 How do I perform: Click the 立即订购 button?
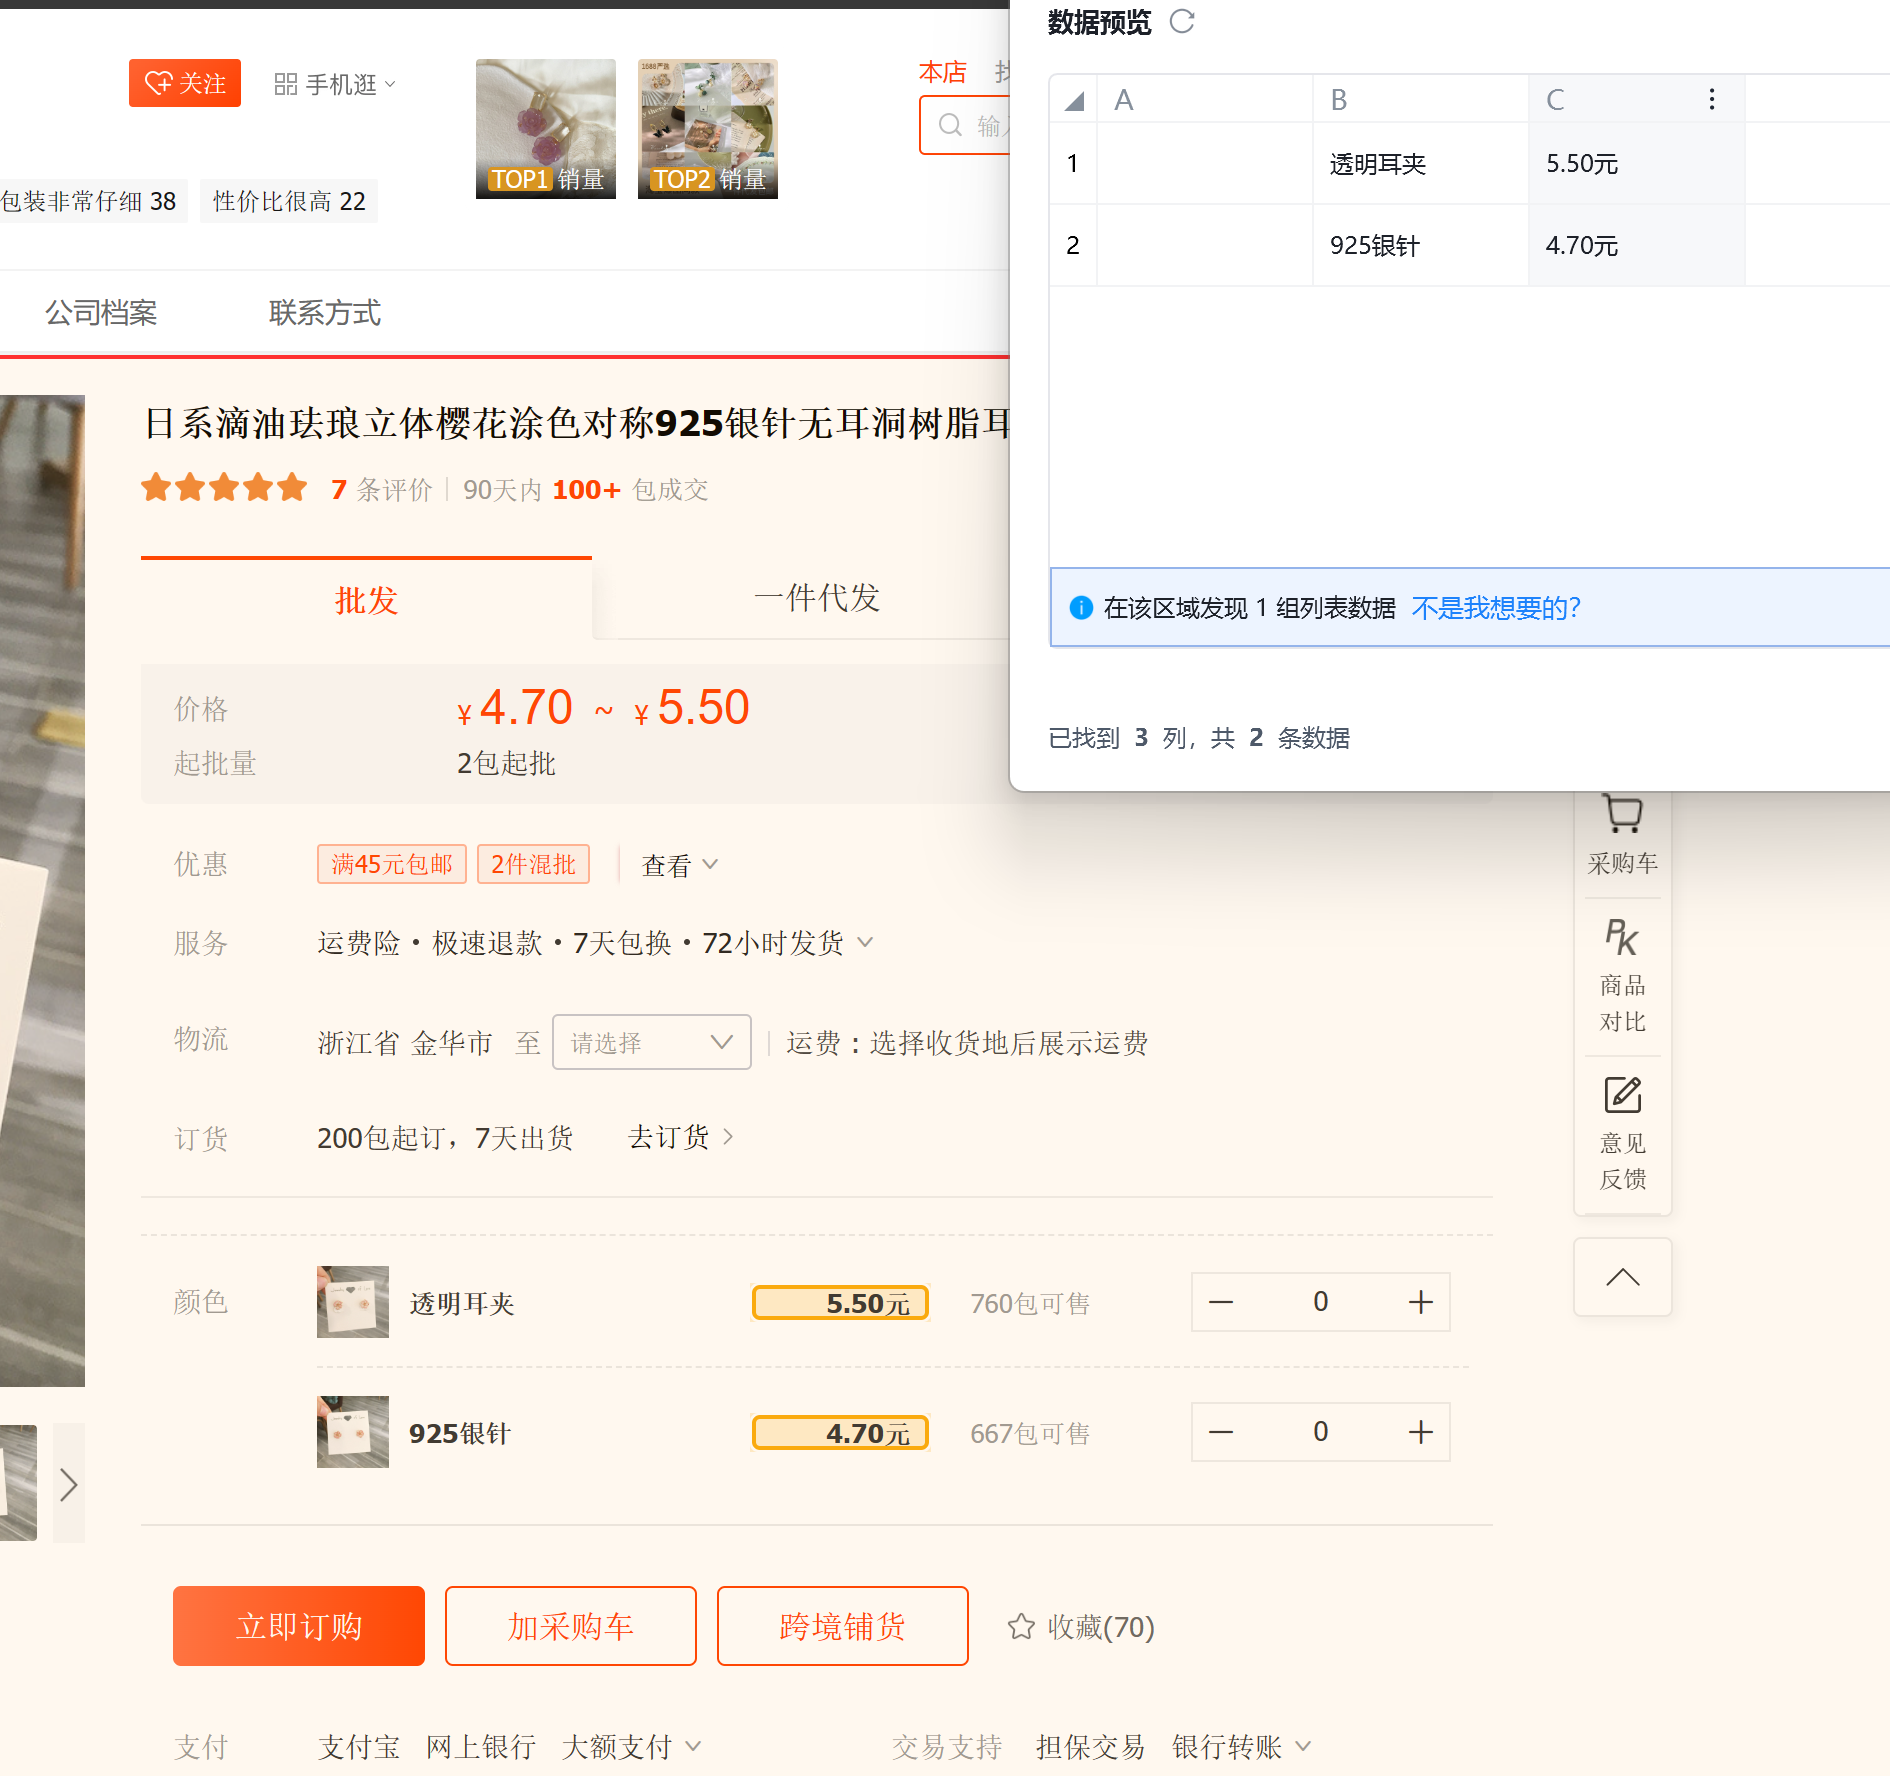(299, 1626)
